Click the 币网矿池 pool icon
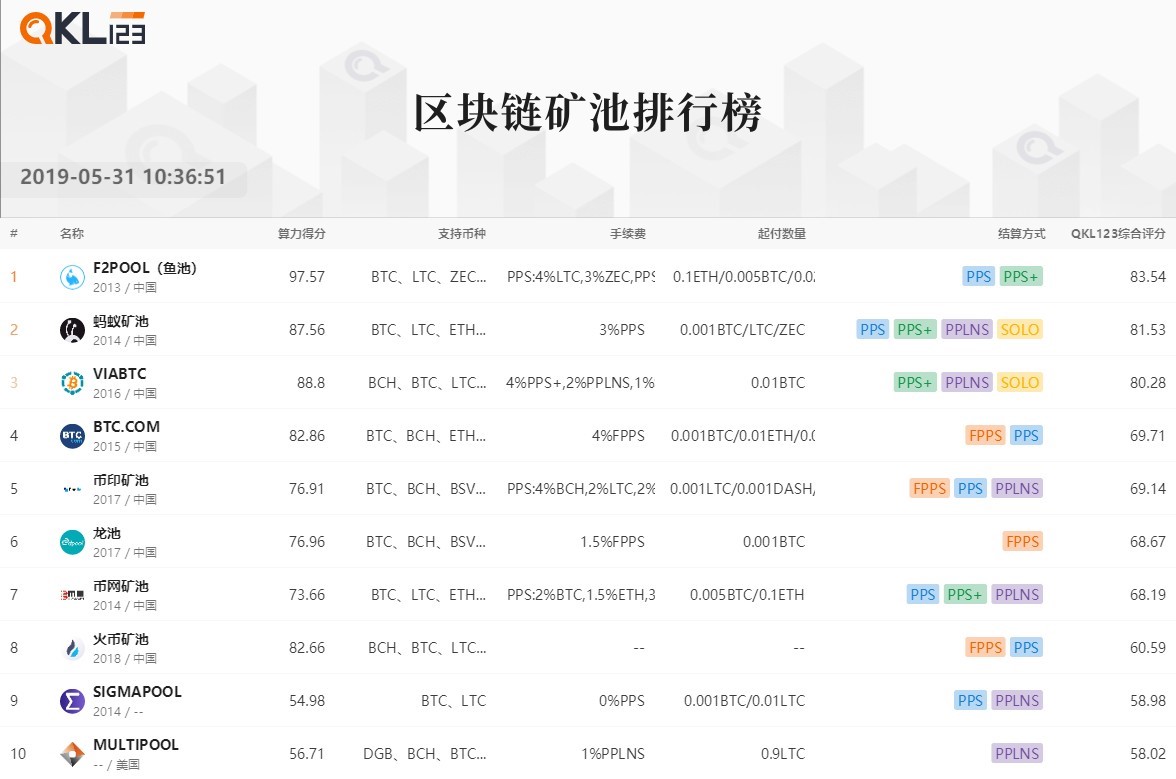1176x779 pixels. [72, 595]
